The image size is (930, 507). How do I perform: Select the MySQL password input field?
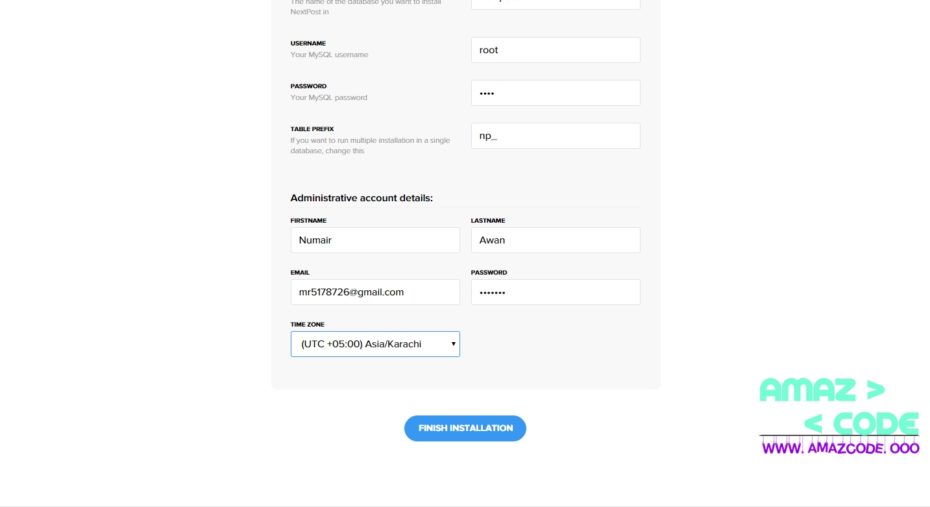[556, 93]
